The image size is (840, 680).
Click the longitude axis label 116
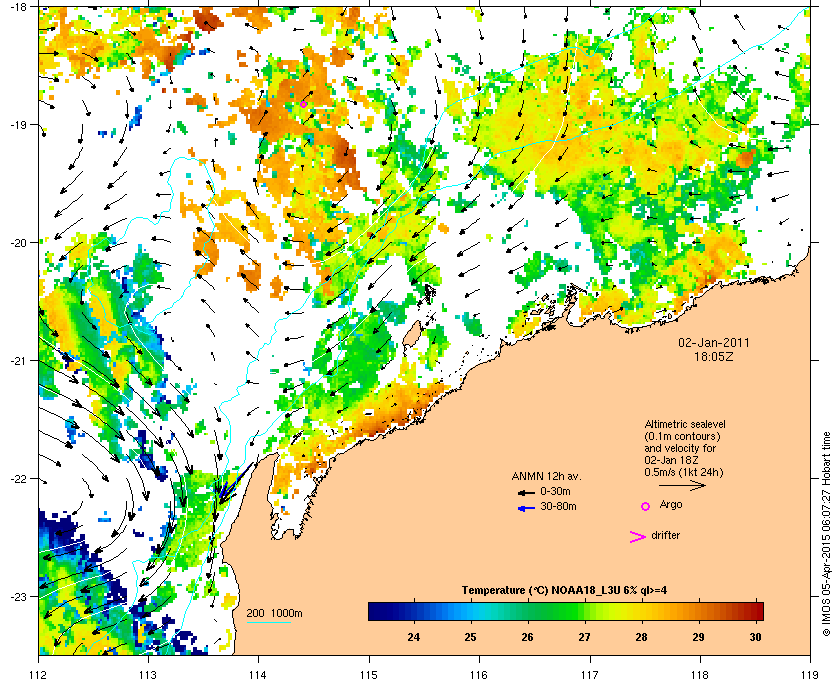[479, 675]
